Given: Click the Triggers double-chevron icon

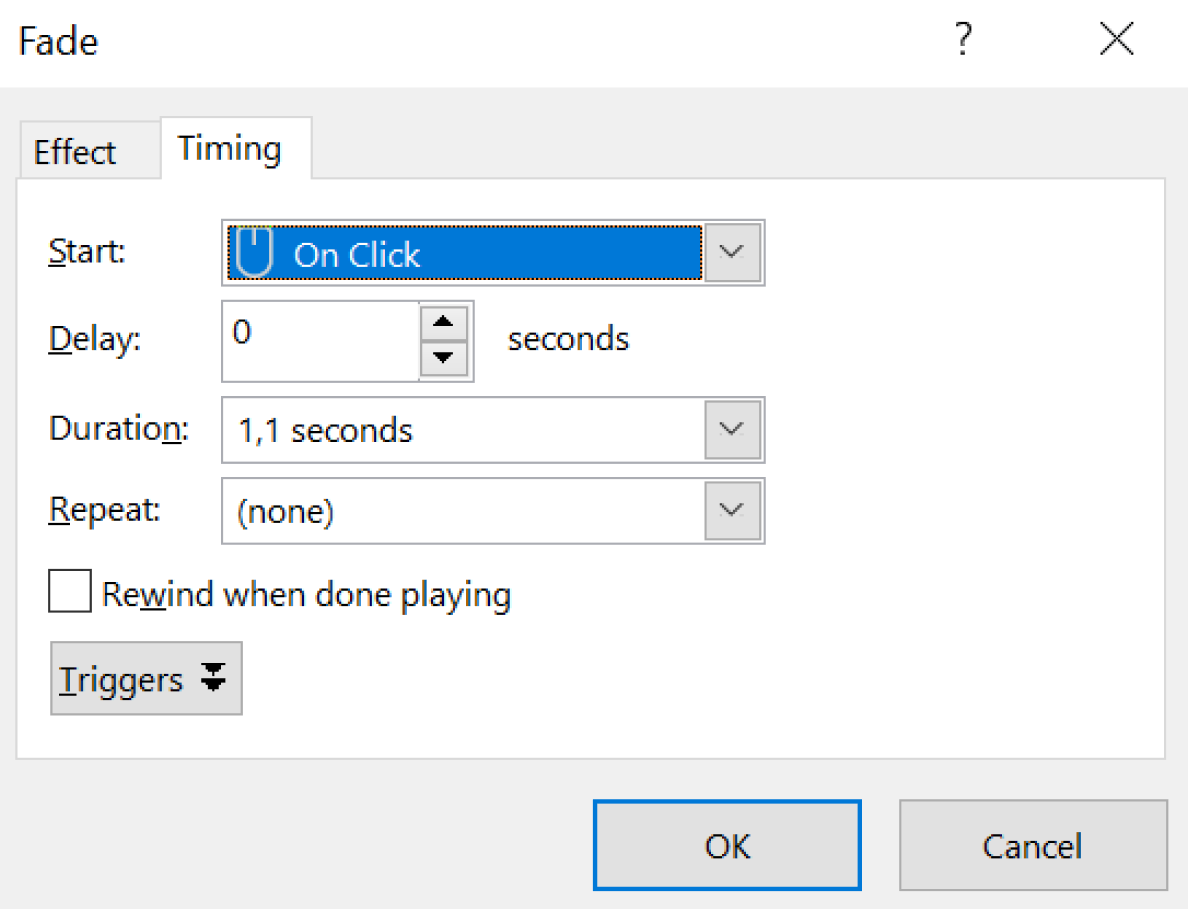Looking at the screenshot, I should click(x=213, y=678).
